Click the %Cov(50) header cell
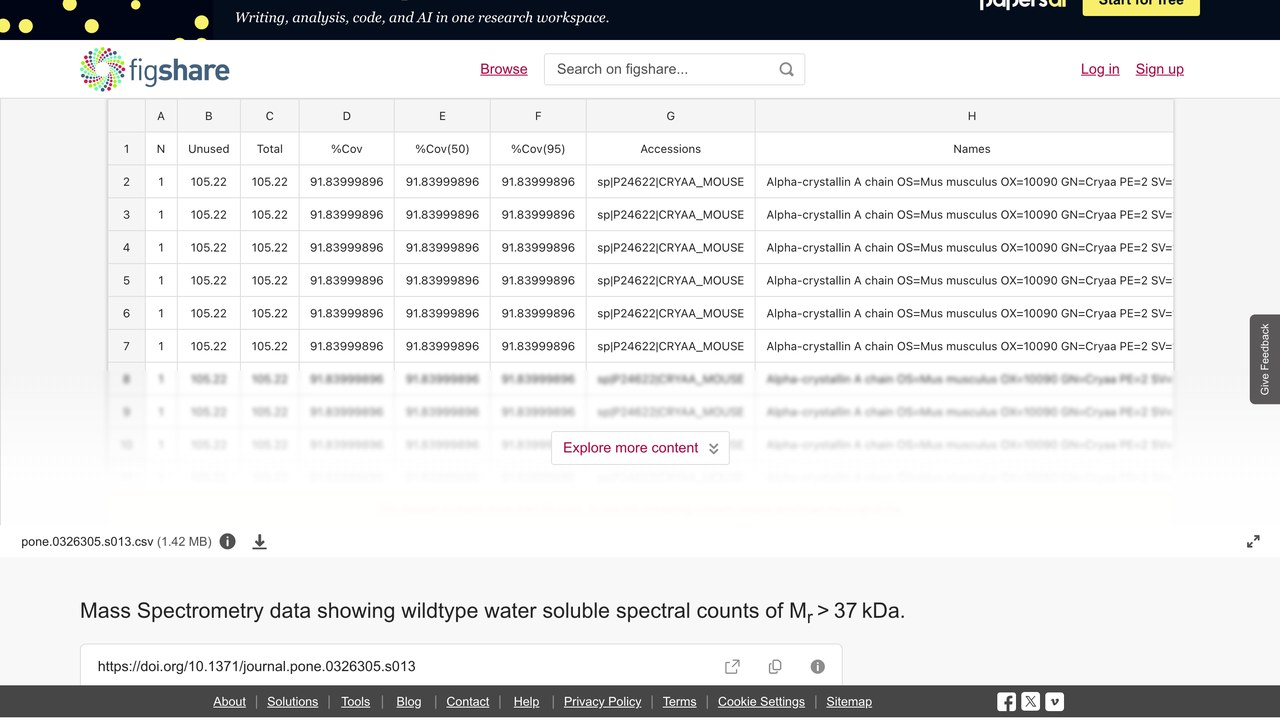The height and width of the screenshot is (720, 1280). [x=443, y=149]
